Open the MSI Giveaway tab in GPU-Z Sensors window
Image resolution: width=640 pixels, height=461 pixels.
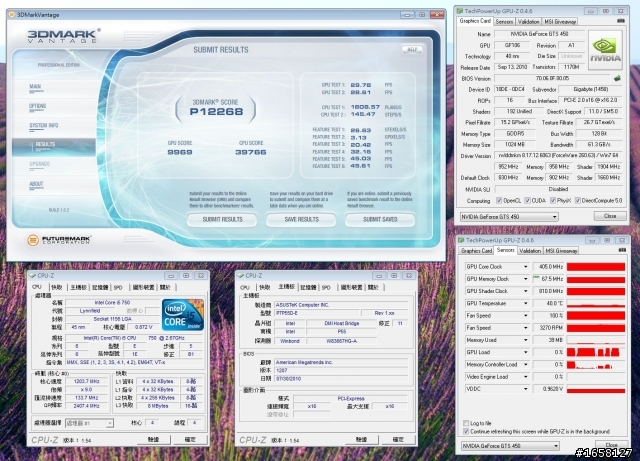561,251
